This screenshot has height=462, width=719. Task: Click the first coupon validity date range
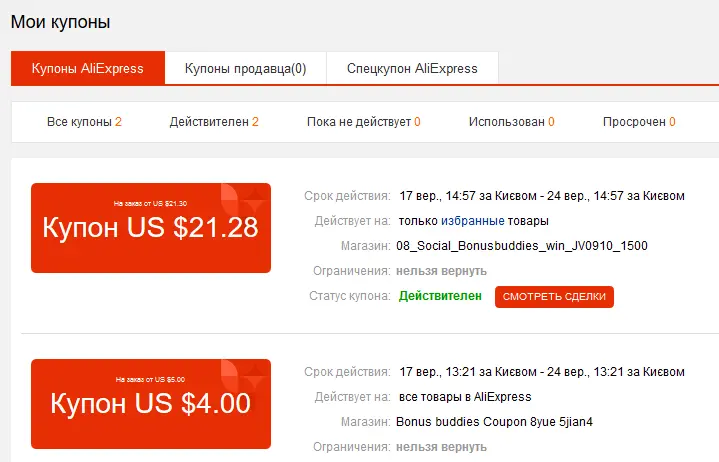(x=542, y=196)
